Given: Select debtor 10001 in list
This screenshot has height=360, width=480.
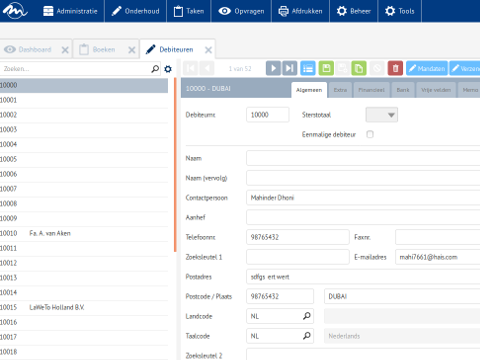Looking at the screenshot, I should click(84, 100).
